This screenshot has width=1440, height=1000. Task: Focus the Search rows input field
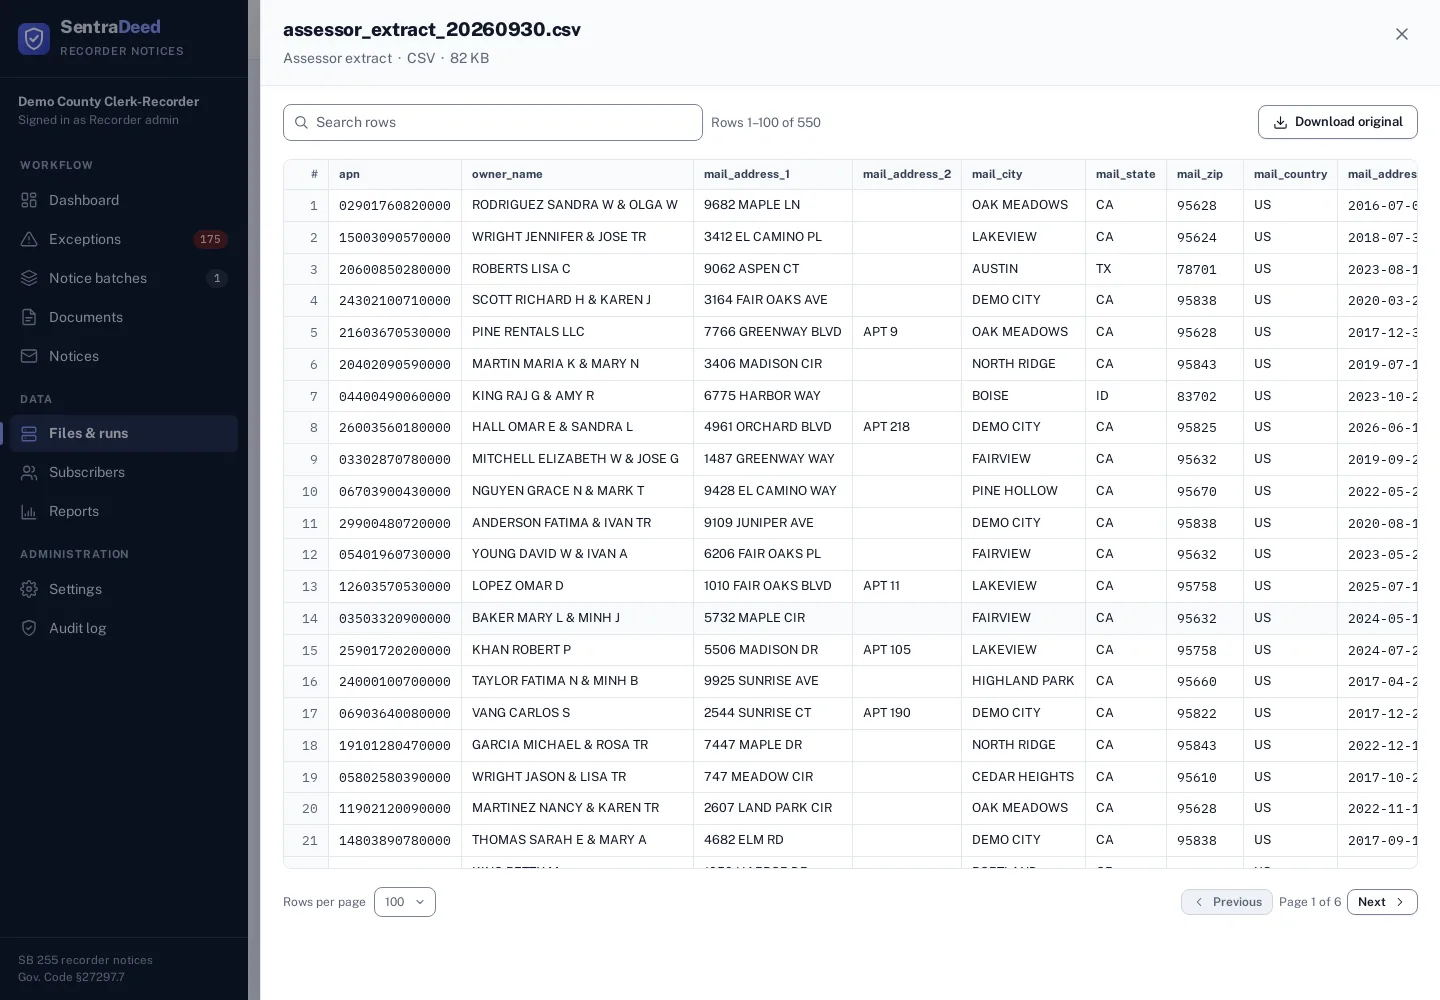[493, 122]
